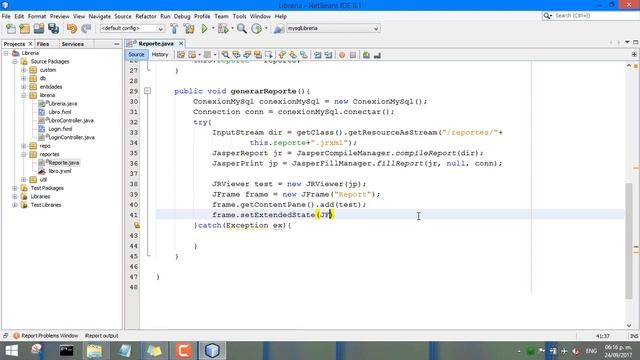Screen dimensions: 640x360
Task: Collapse the Source Packages node
Action: [15, 61]
